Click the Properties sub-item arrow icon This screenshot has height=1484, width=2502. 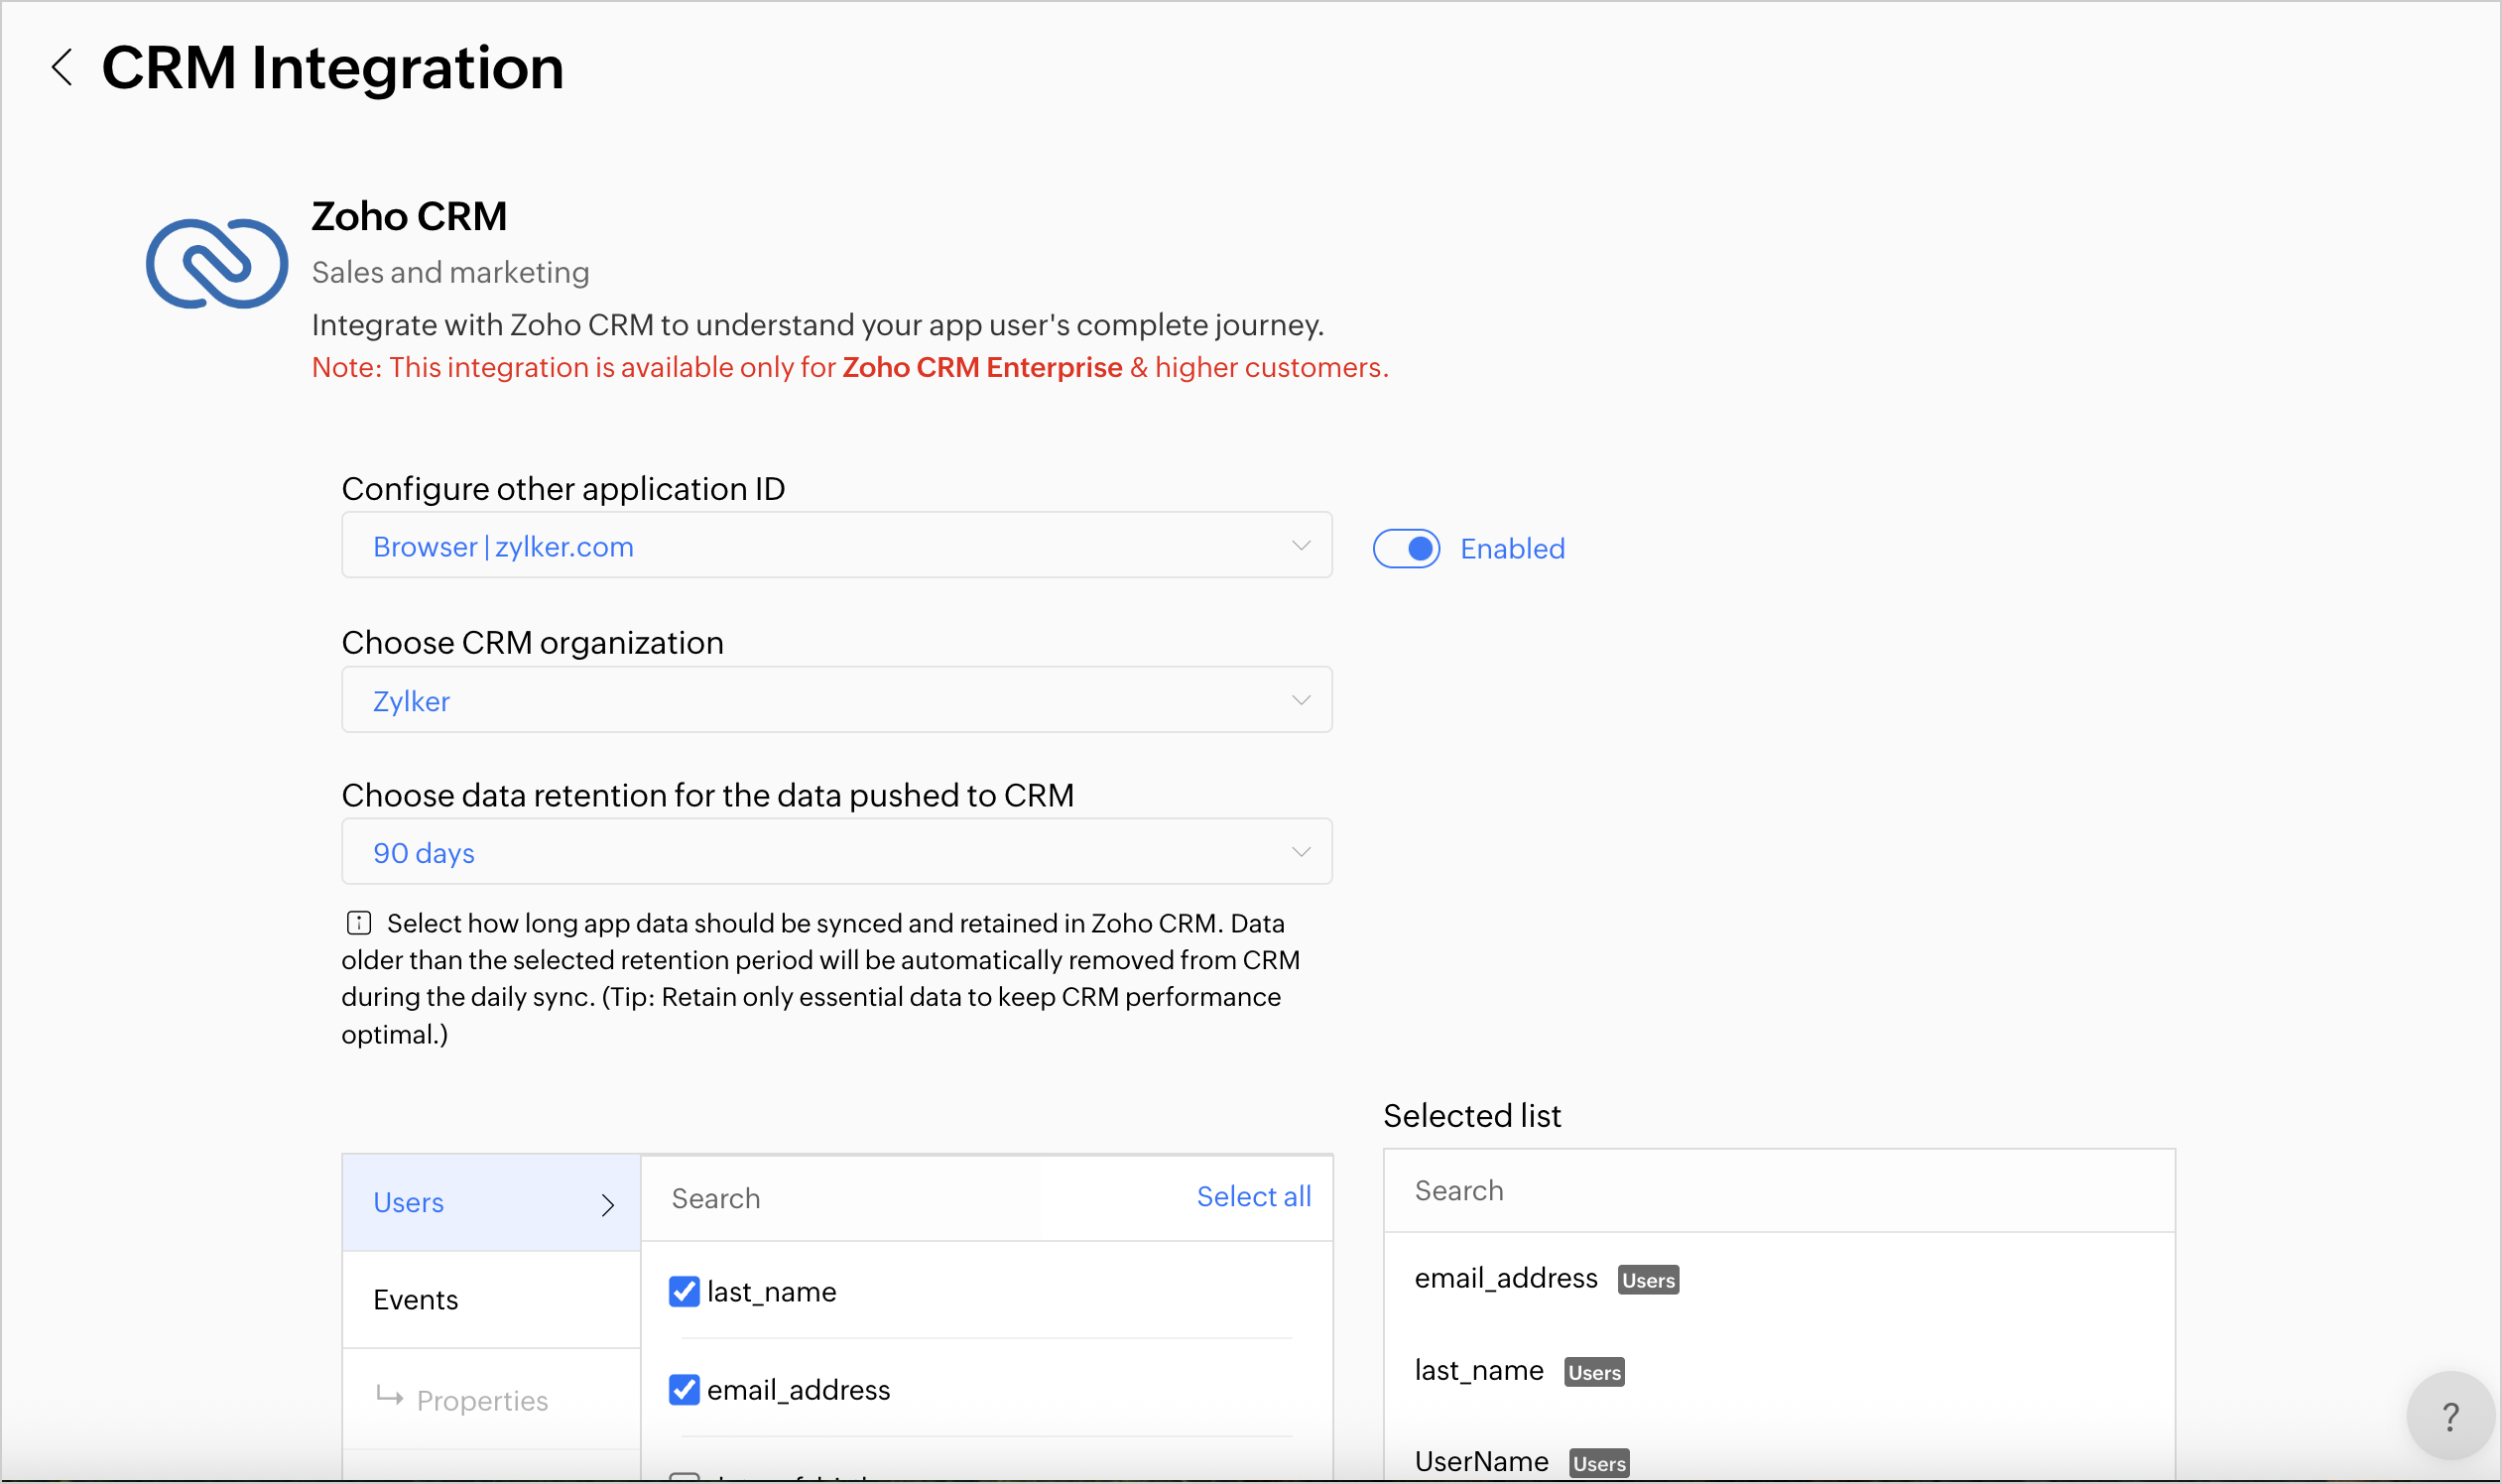(x=389, y=1396)
